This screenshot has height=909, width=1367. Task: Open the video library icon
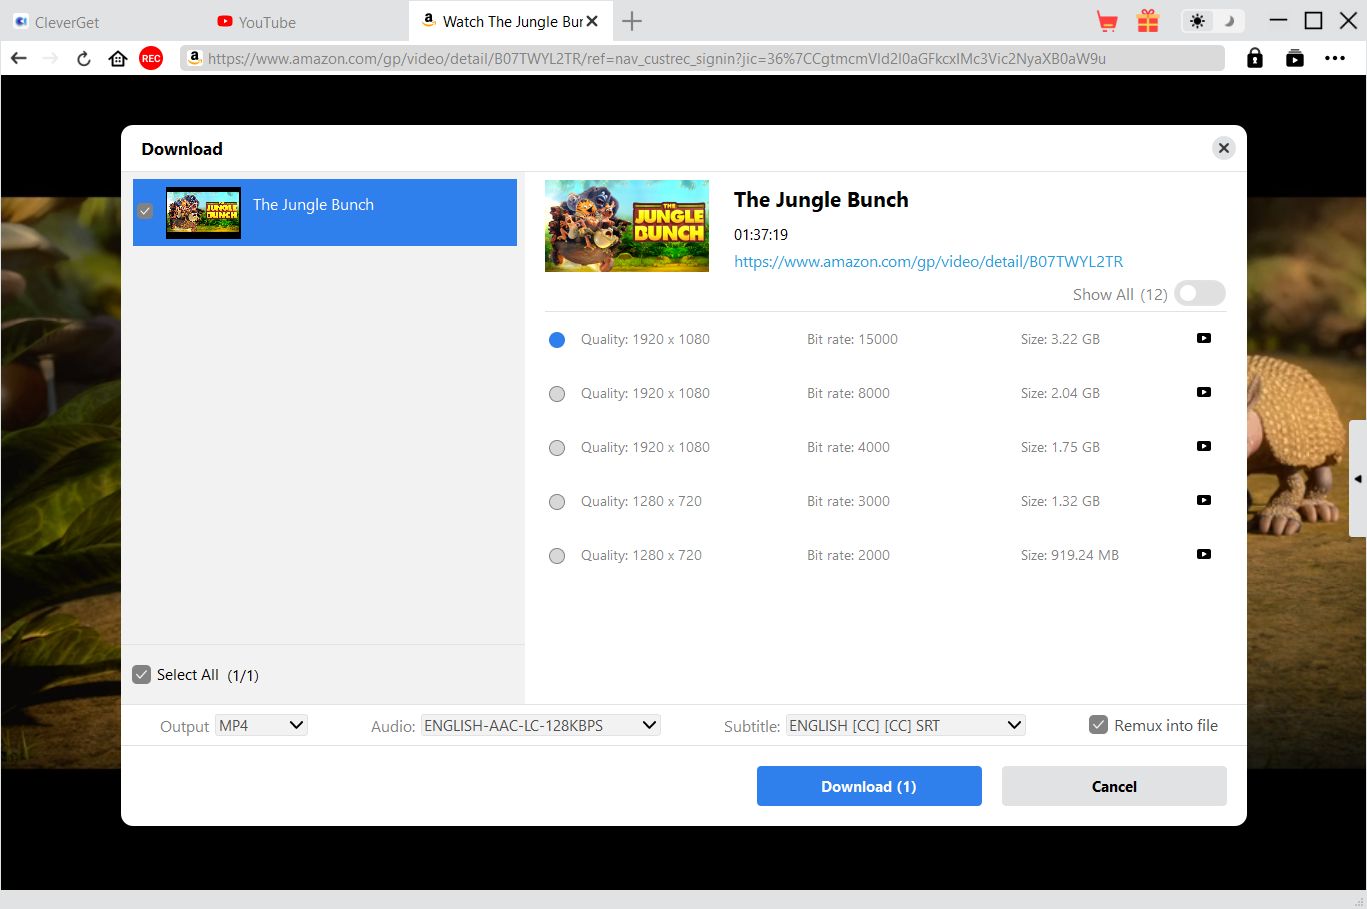coord(1295,58)
